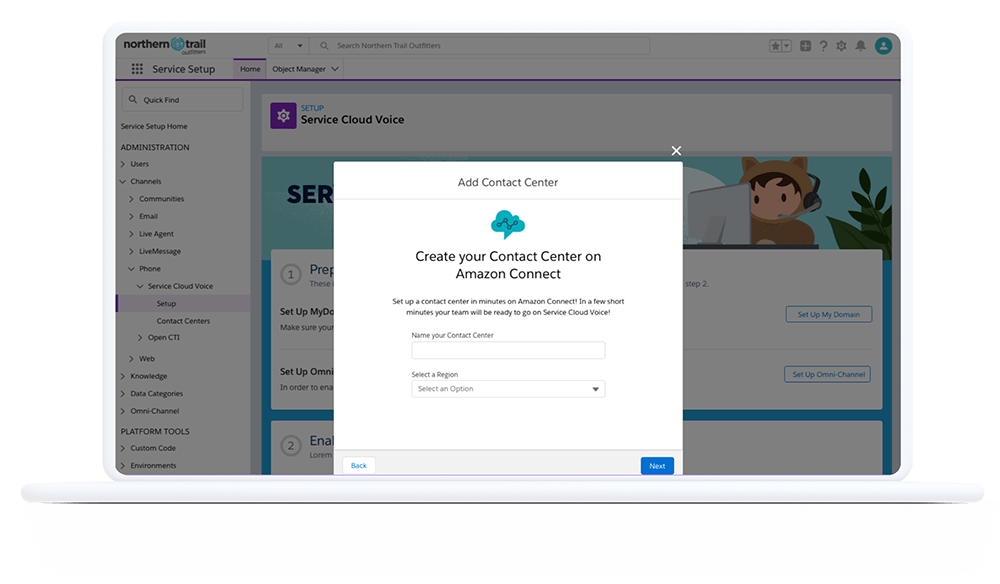Screen dimensions: 1000x584
Task: Click the PLATFORM TOOLS section heading
Action: tap(155, 432)
